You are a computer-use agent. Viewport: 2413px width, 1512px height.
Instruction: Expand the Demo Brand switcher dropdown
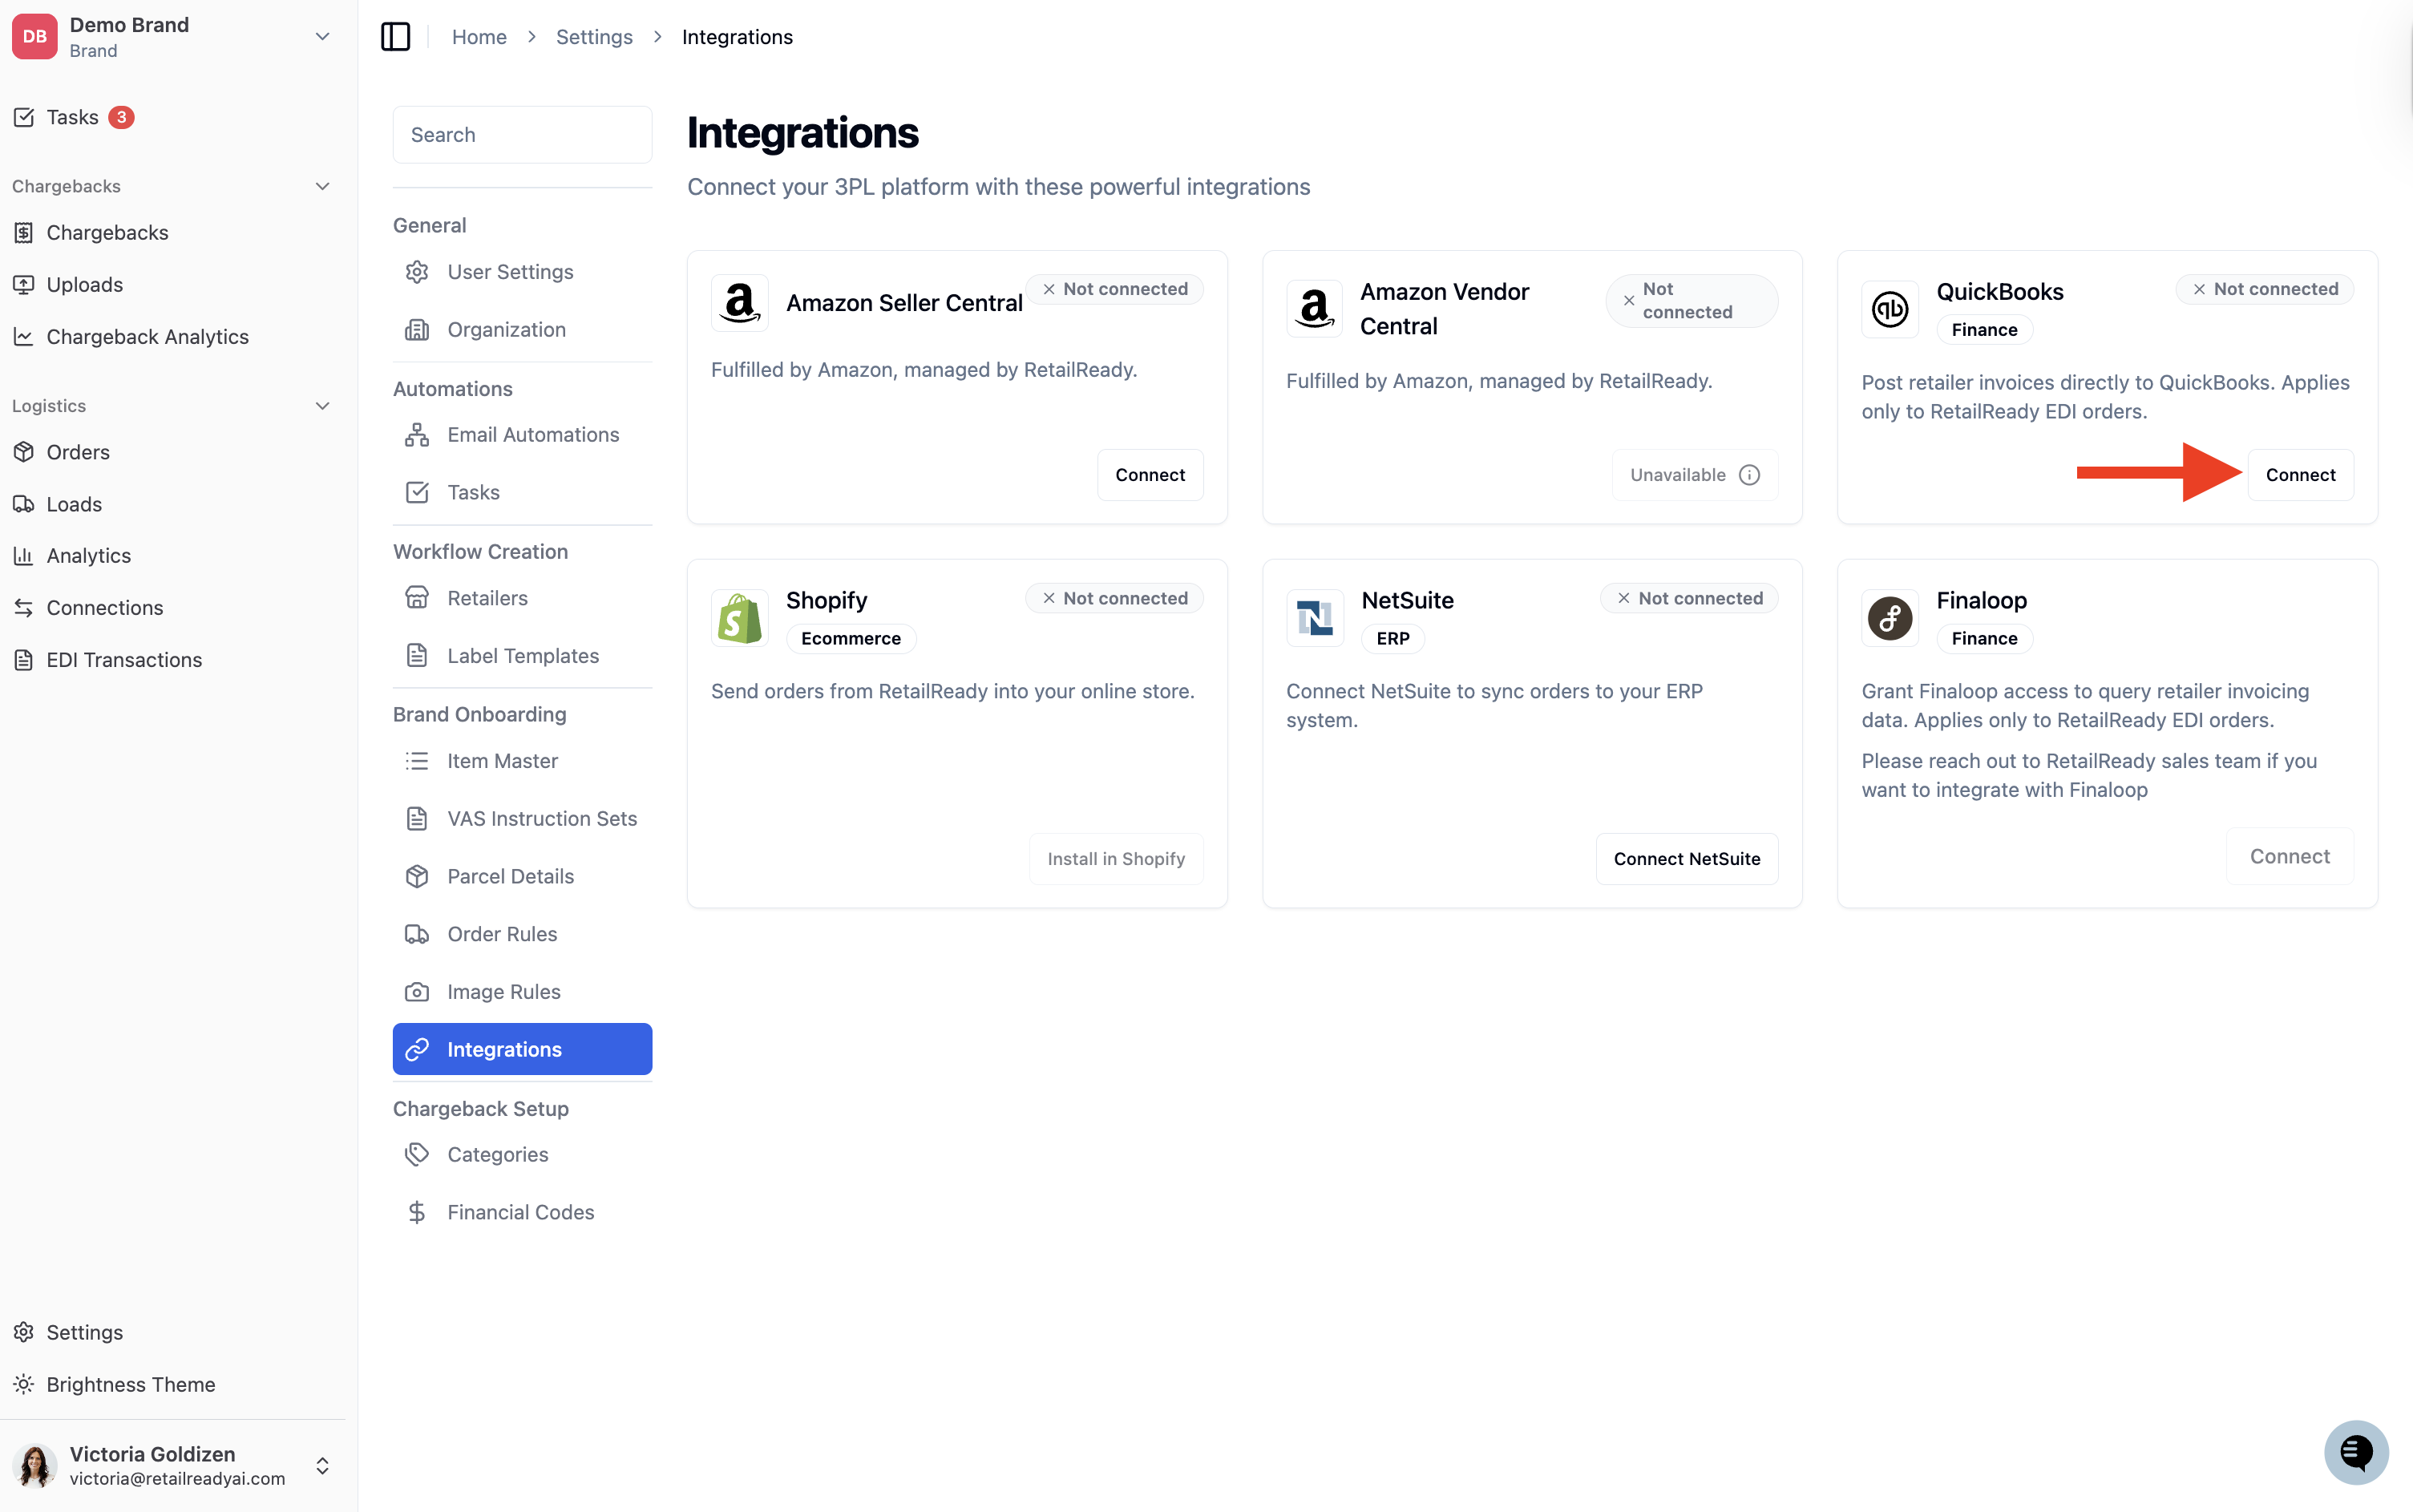[x=322, y=37]
